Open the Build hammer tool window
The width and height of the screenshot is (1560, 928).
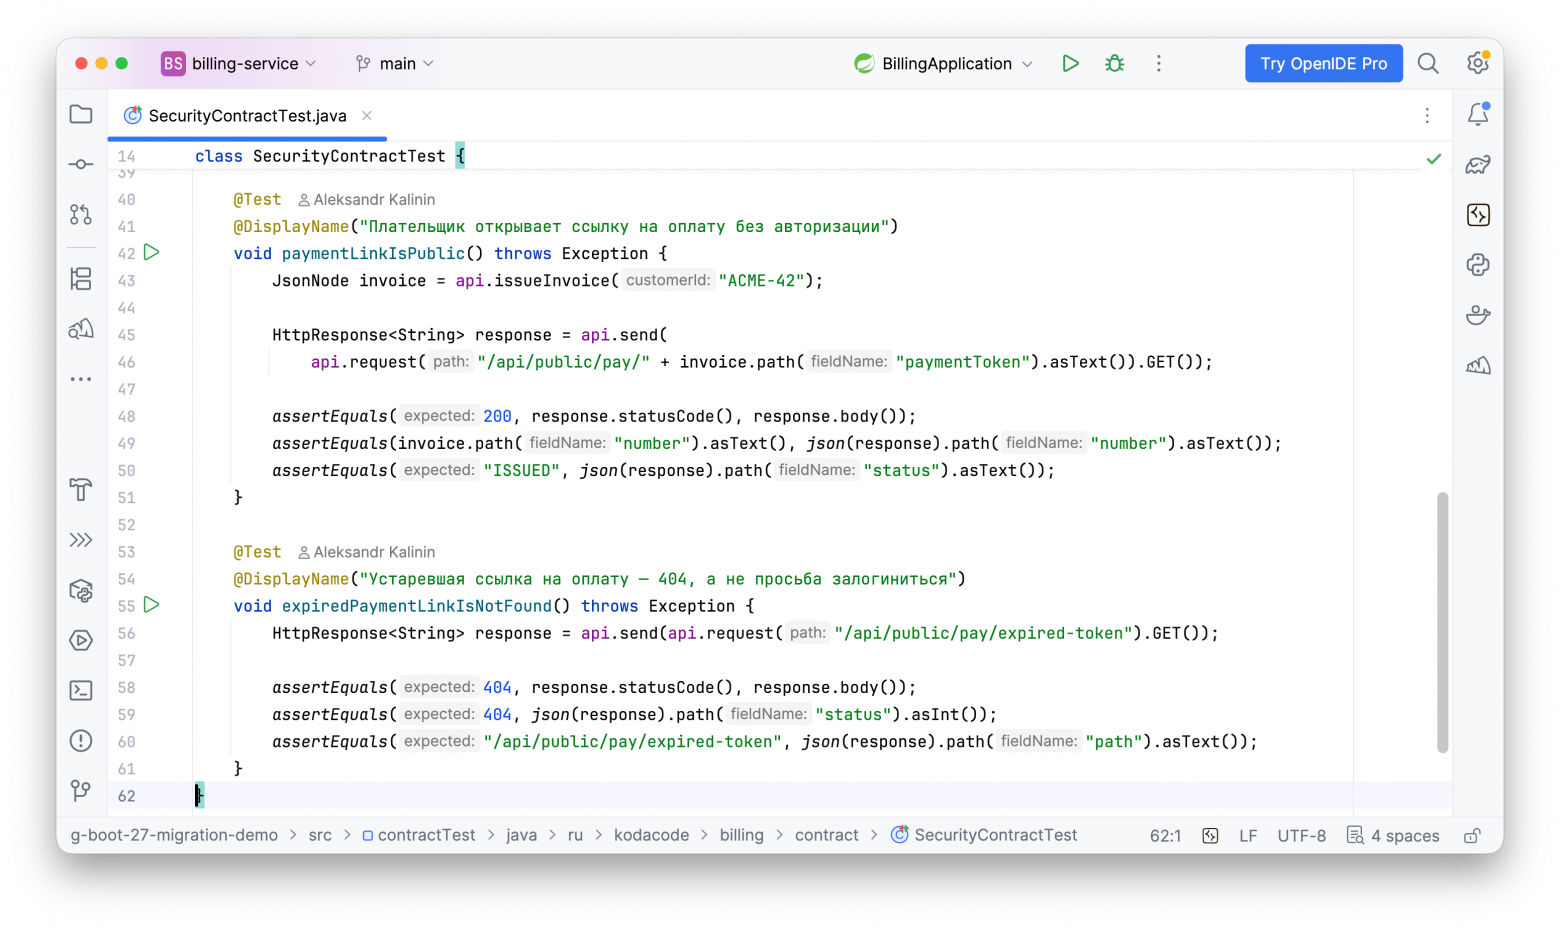click(81, 490)
